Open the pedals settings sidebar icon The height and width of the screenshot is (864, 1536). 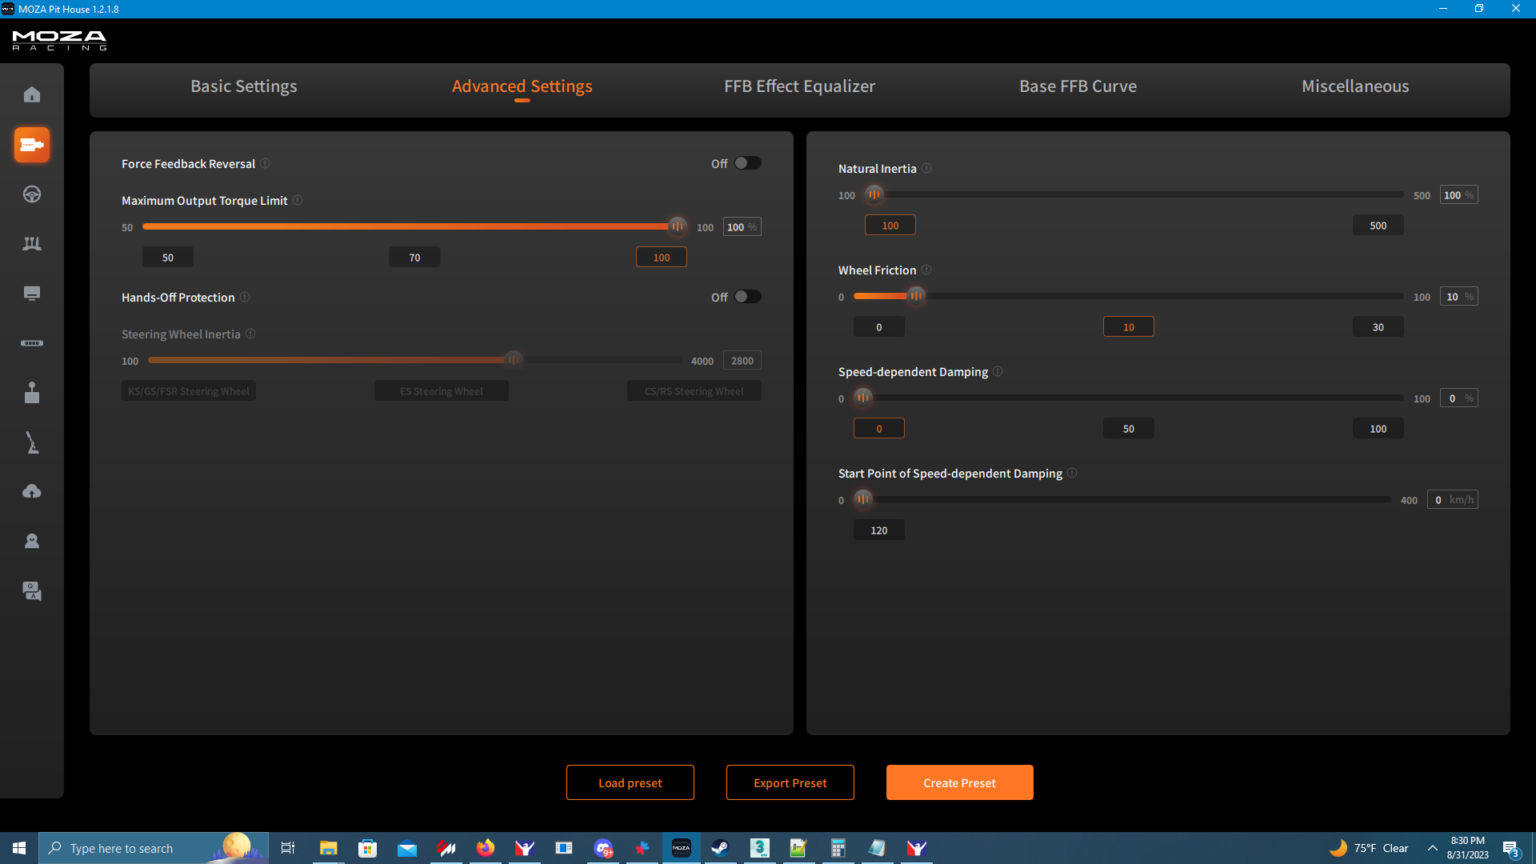32,244
